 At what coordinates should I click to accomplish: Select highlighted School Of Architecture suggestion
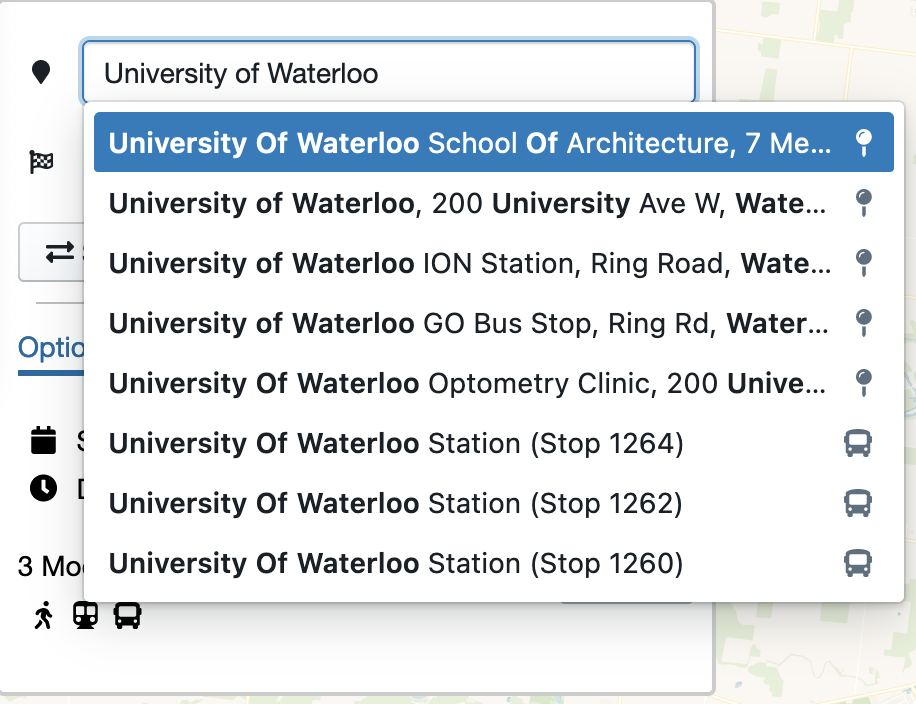[468, 143]
